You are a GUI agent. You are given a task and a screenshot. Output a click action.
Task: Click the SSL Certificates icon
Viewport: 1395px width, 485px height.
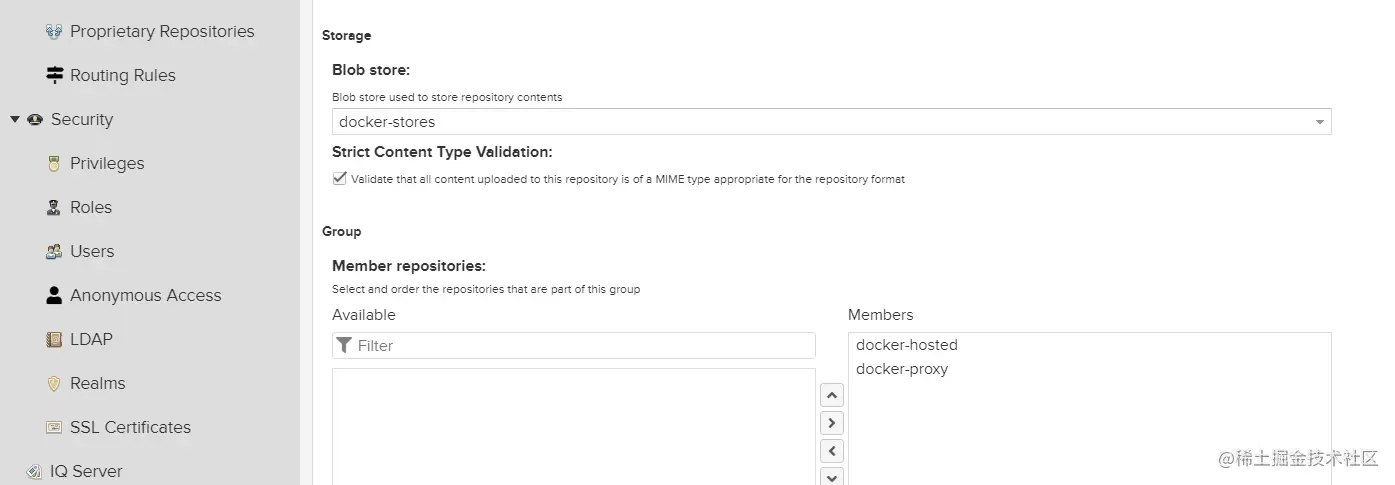coord(54,428)
